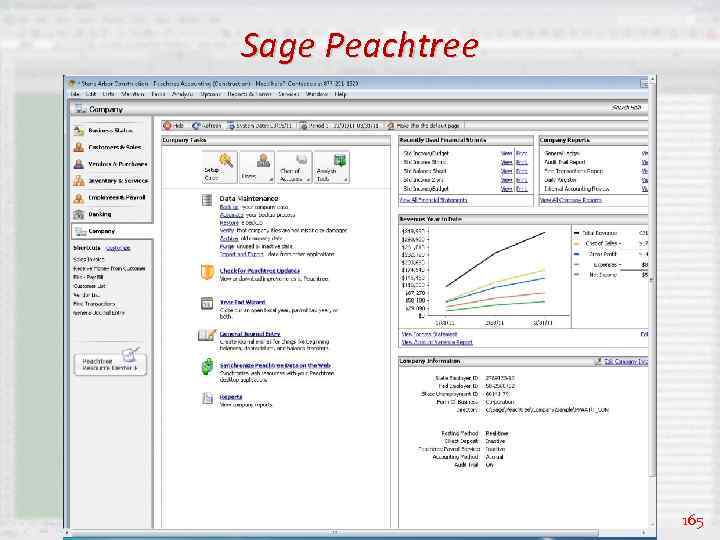Open the Options menu

pos(210,94)
